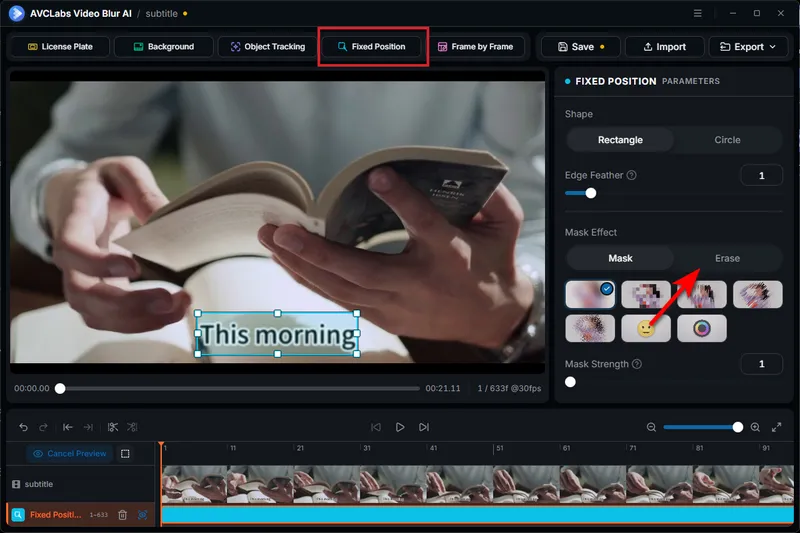Click the bottom-right handle of mask box
800x533 pixels.
[357, 353]
